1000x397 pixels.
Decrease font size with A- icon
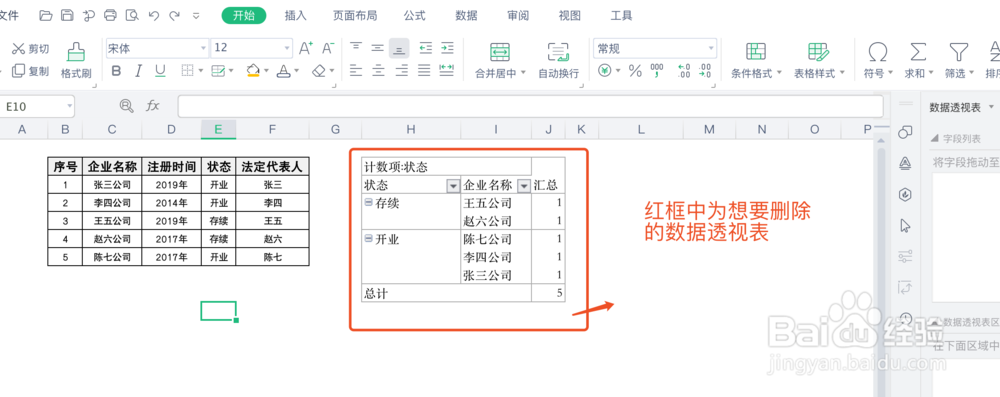pyautogui.click(x=328, y=48)
